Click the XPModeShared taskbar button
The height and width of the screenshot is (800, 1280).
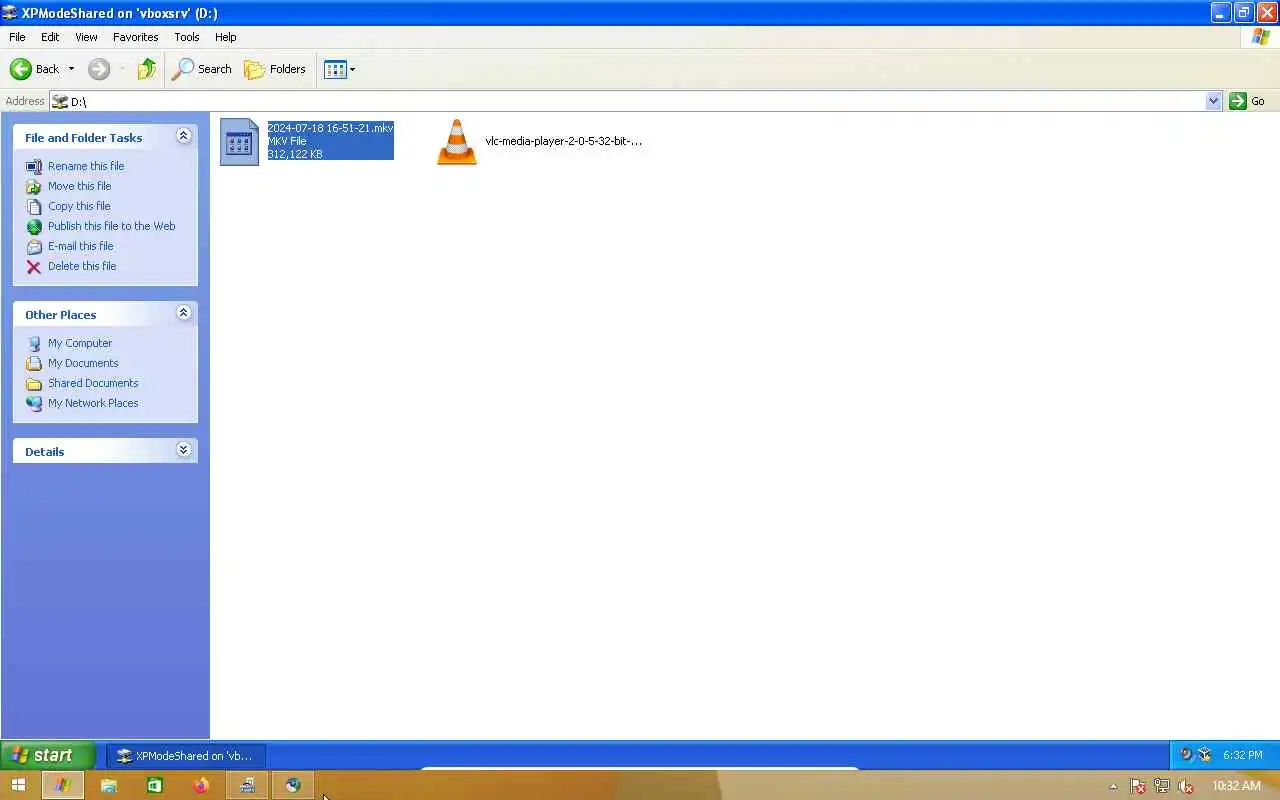tap(186, 756)
